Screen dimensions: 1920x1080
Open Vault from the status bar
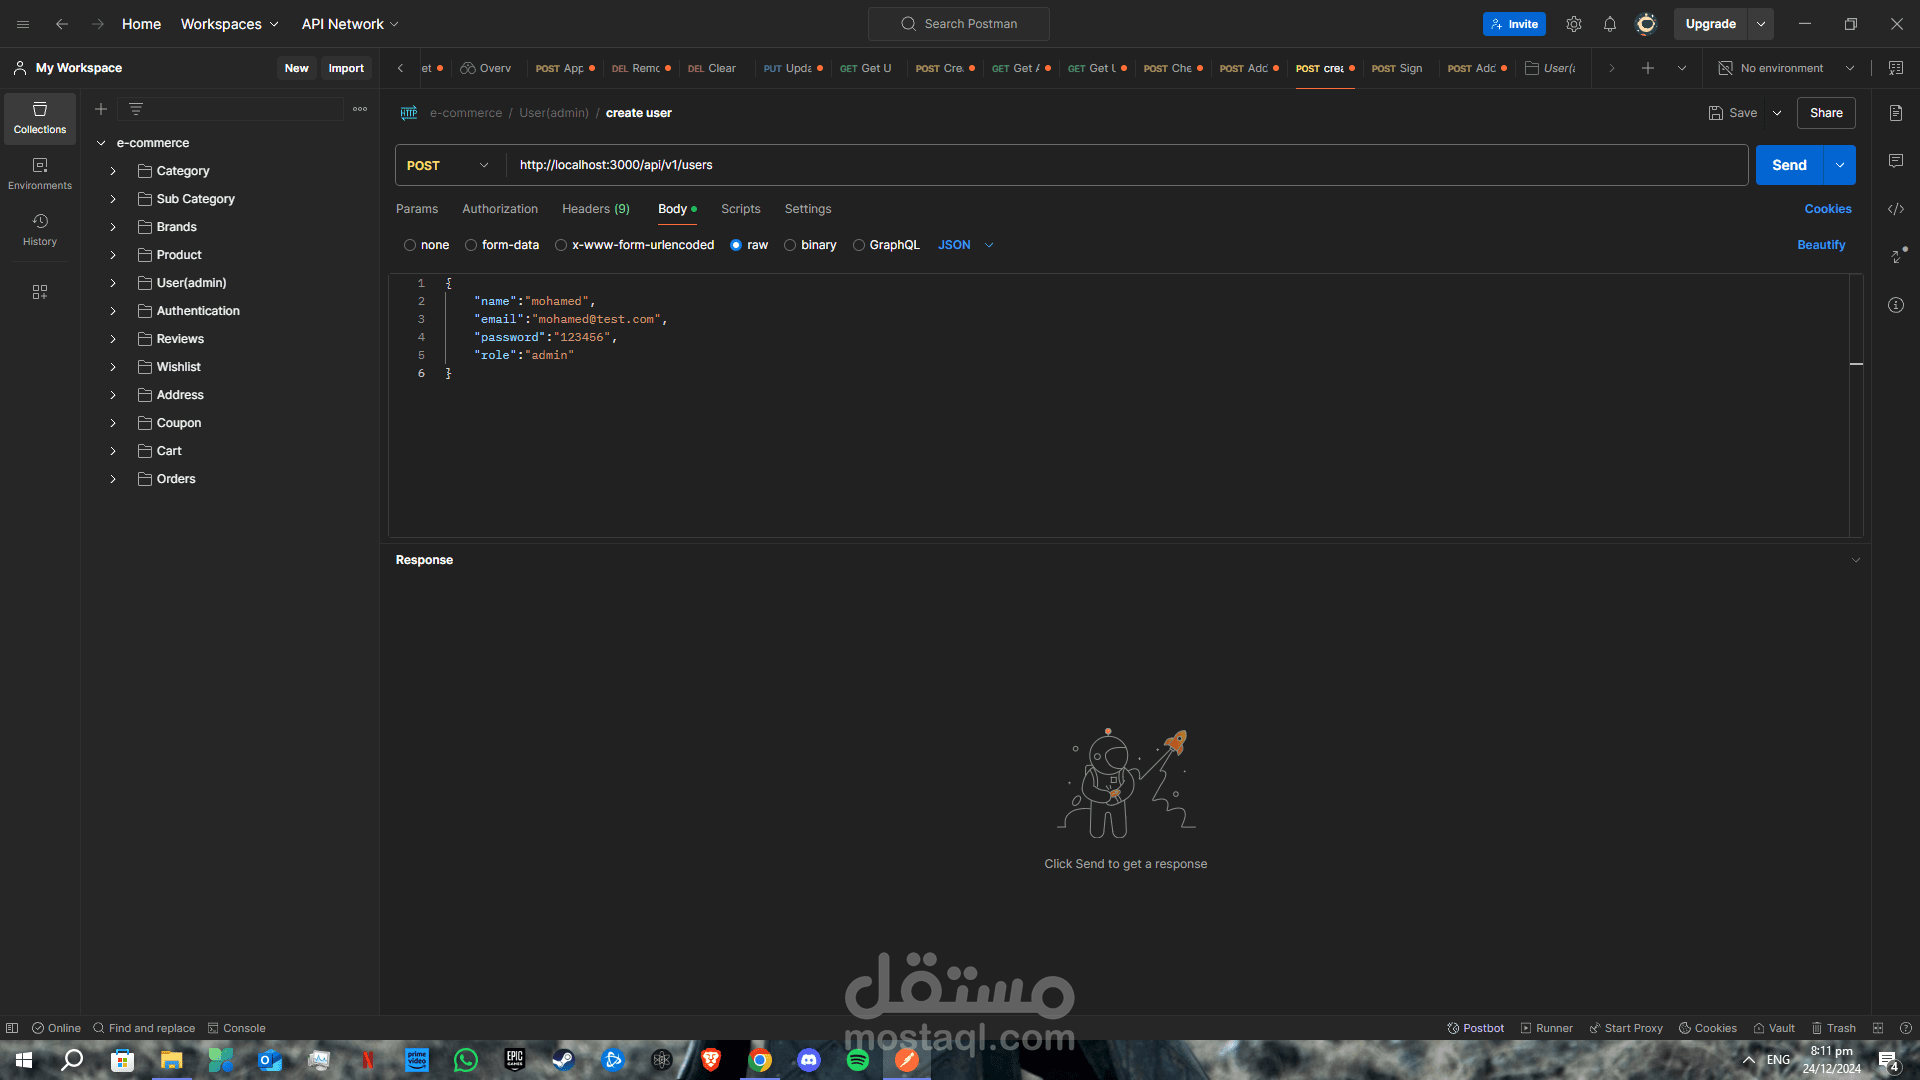point(1774,1028)
